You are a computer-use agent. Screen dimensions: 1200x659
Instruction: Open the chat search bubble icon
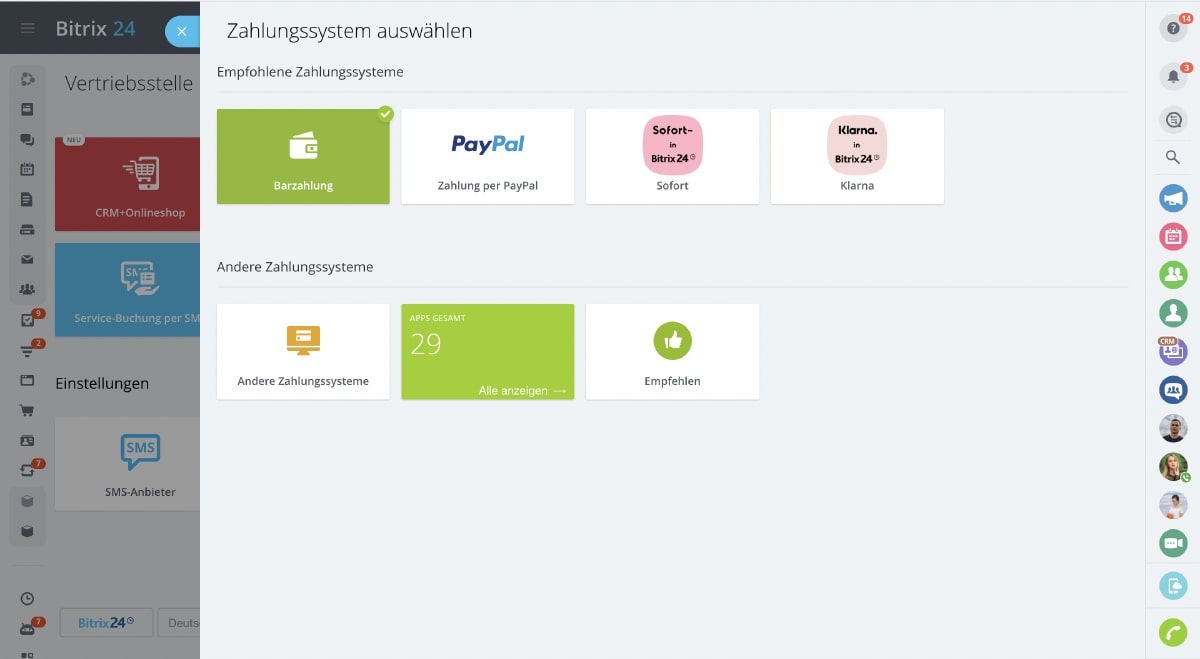[x=1173, y=120]
